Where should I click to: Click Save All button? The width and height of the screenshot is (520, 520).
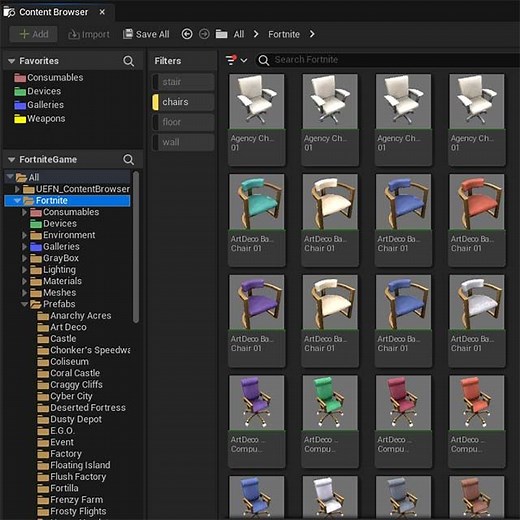(146, 34)
